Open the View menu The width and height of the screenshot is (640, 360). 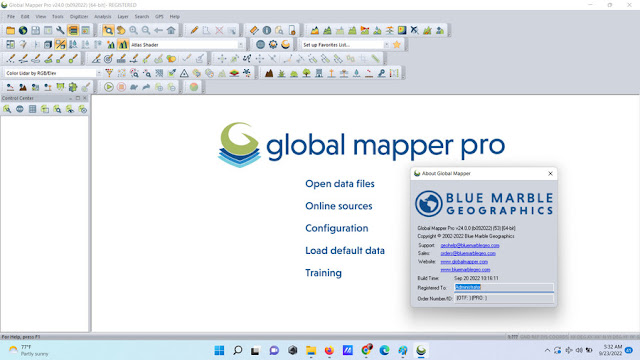tap(41, 17)
